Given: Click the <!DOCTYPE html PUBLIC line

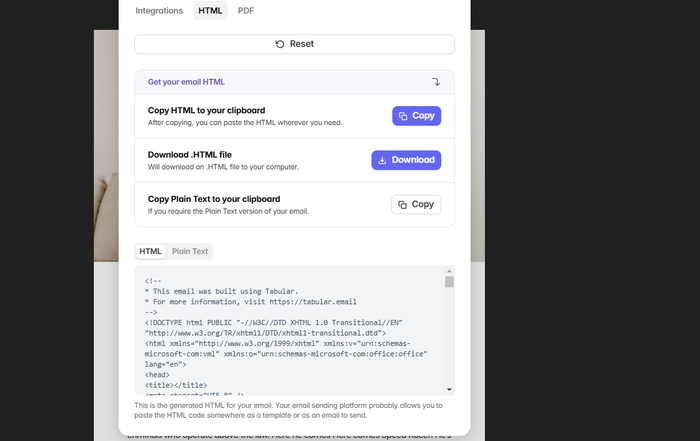Looking at the screenshot, I should (x=274, y=323).
